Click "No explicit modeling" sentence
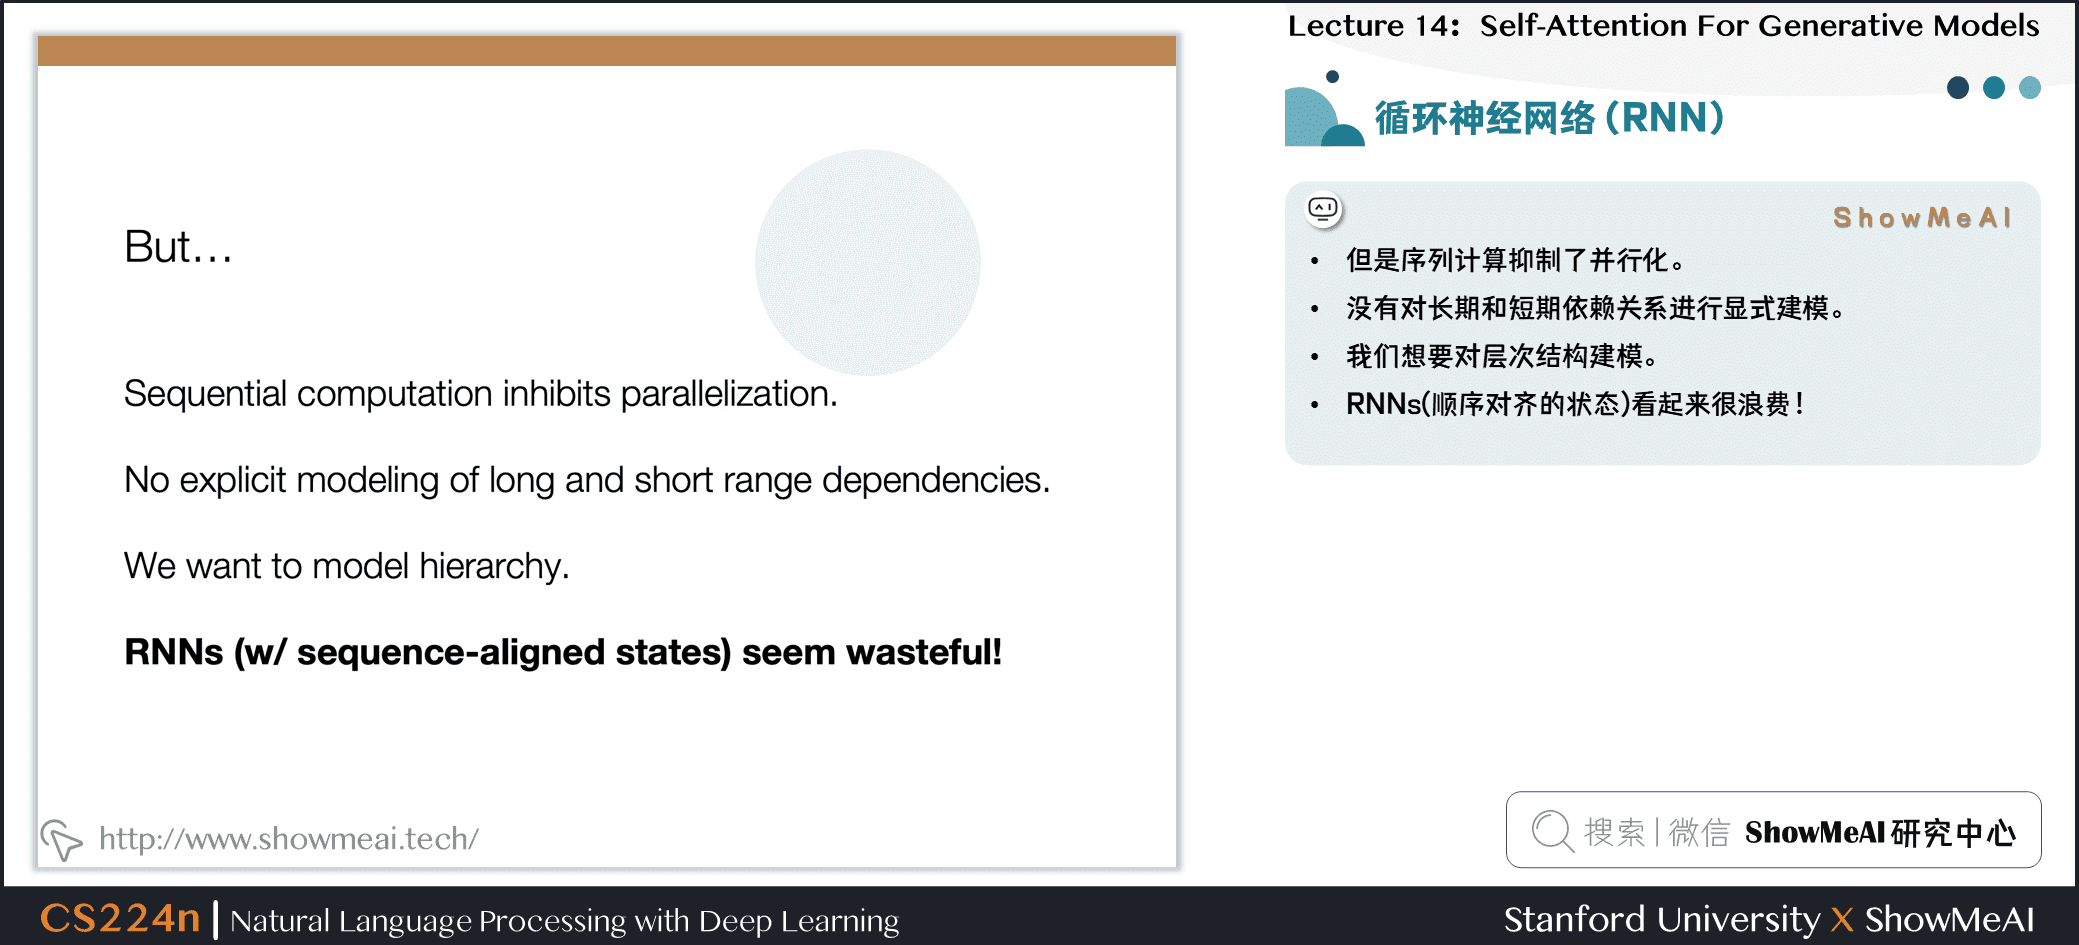The width and height of the screenshot is (2079, 945). coord(587,480)
